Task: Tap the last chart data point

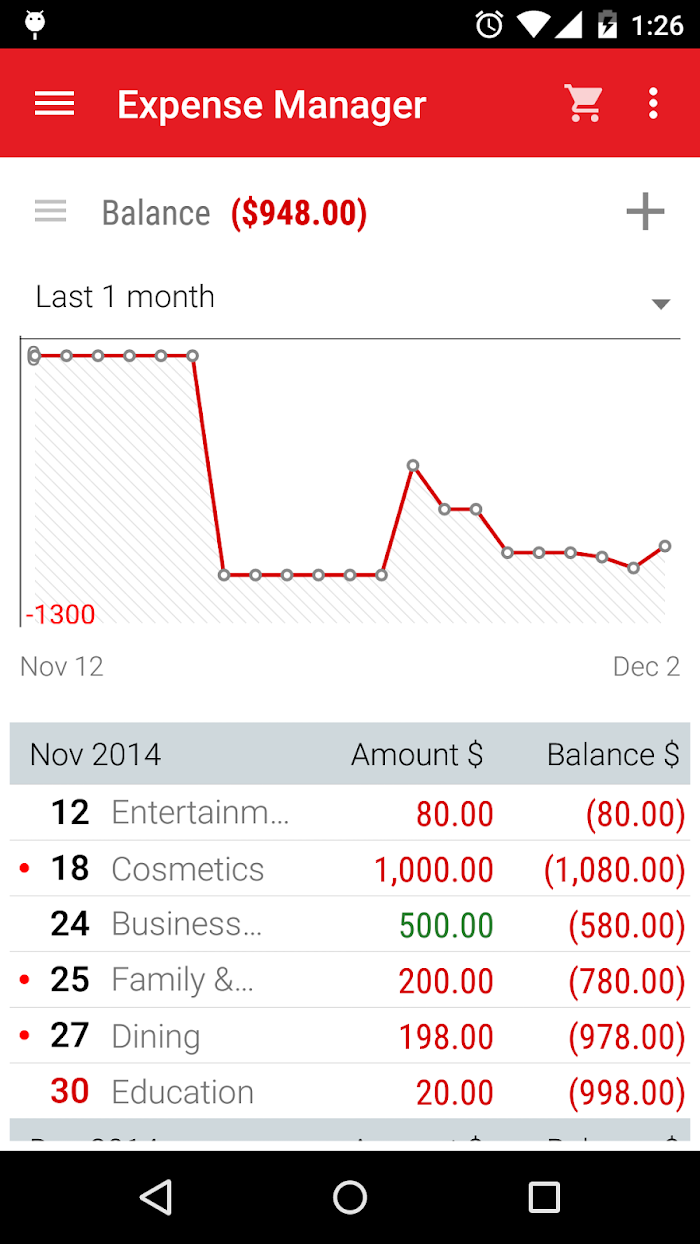Action: (x=665, y=546)
